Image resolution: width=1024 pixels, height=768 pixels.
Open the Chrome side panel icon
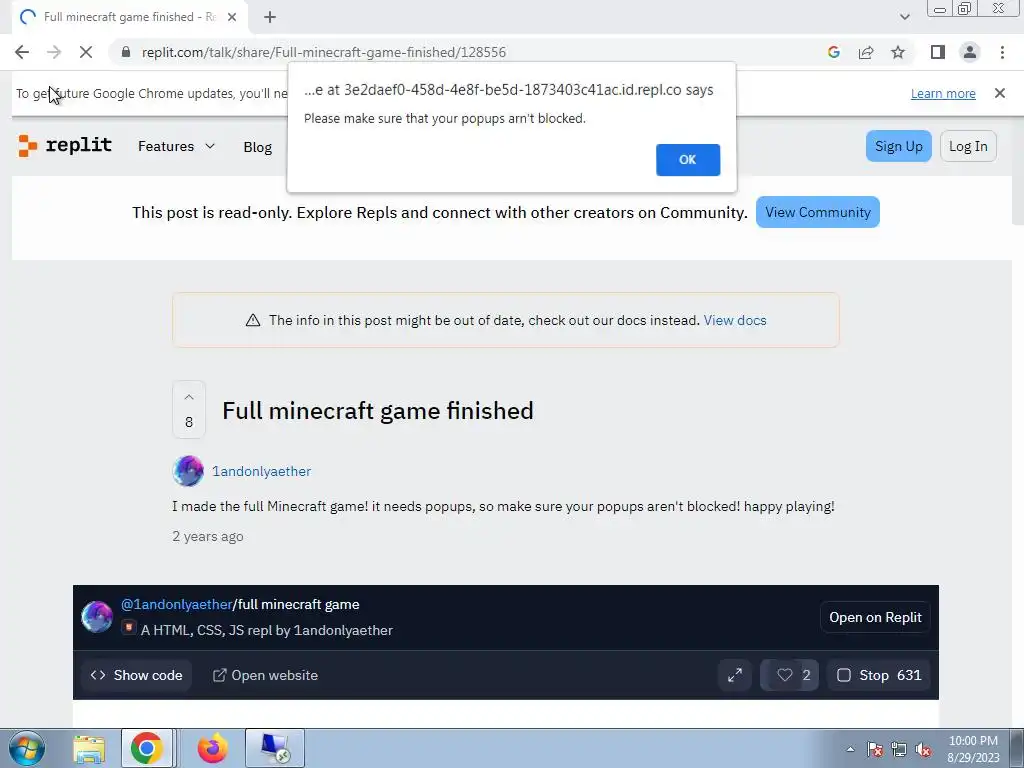[938, 52]
